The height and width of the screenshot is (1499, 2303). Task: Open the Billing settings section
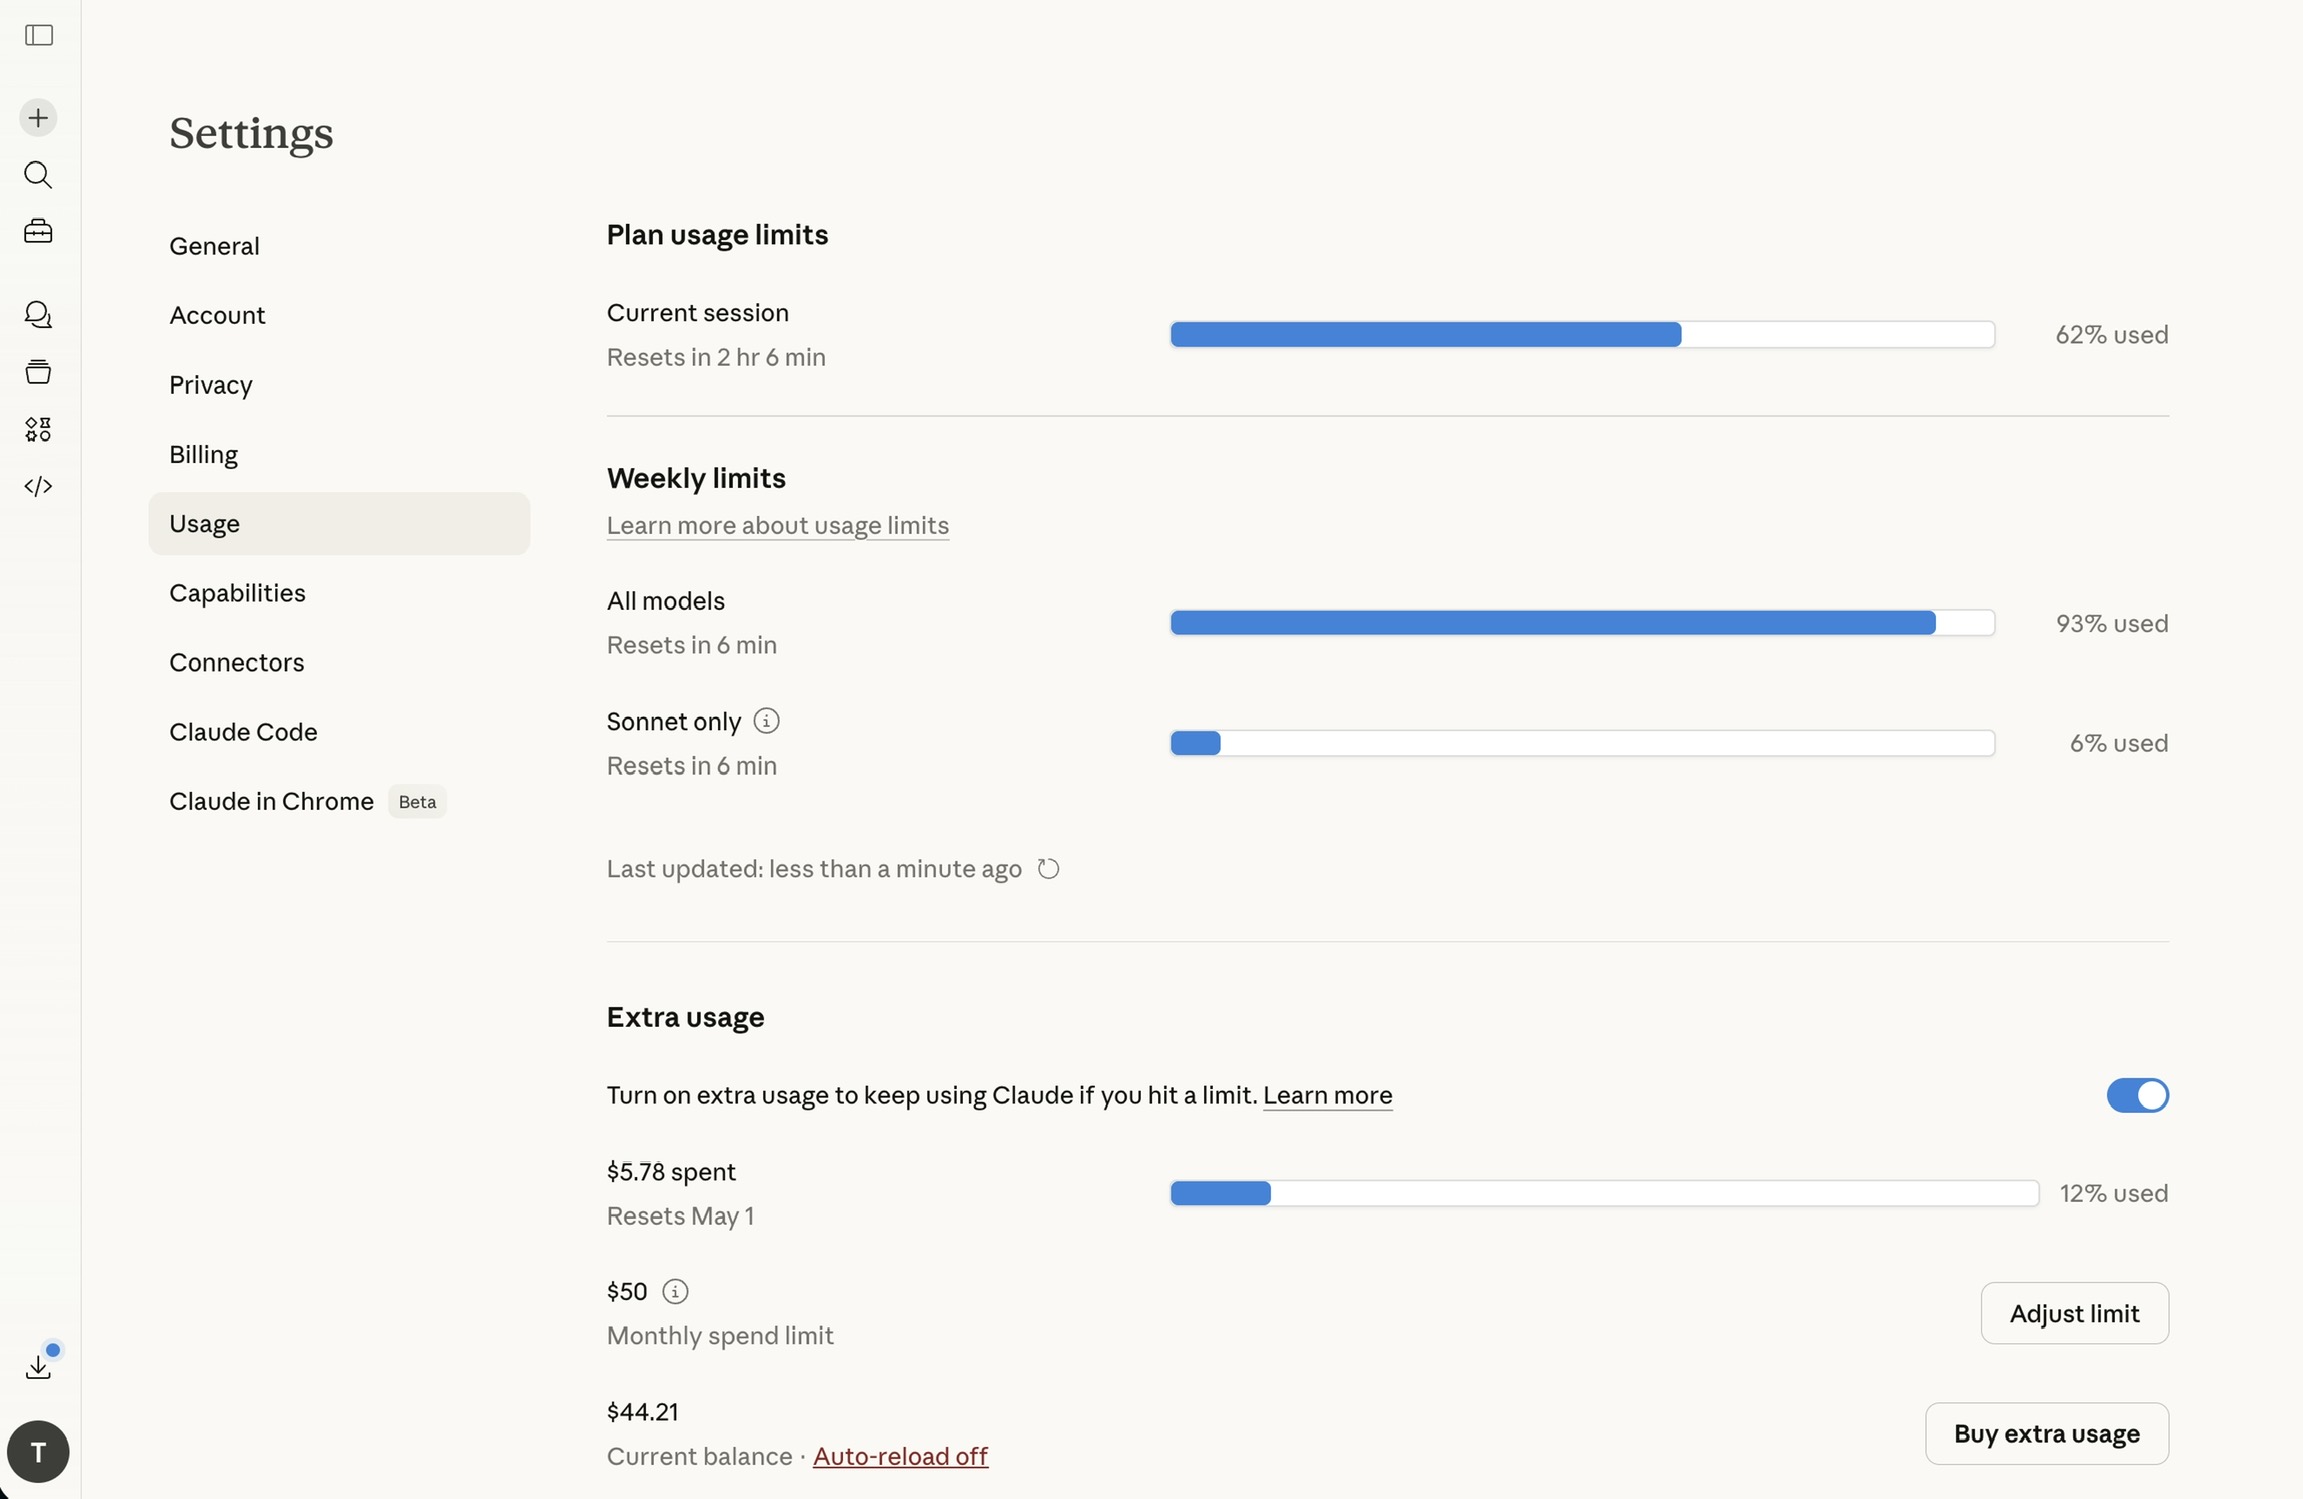(203, 454)
